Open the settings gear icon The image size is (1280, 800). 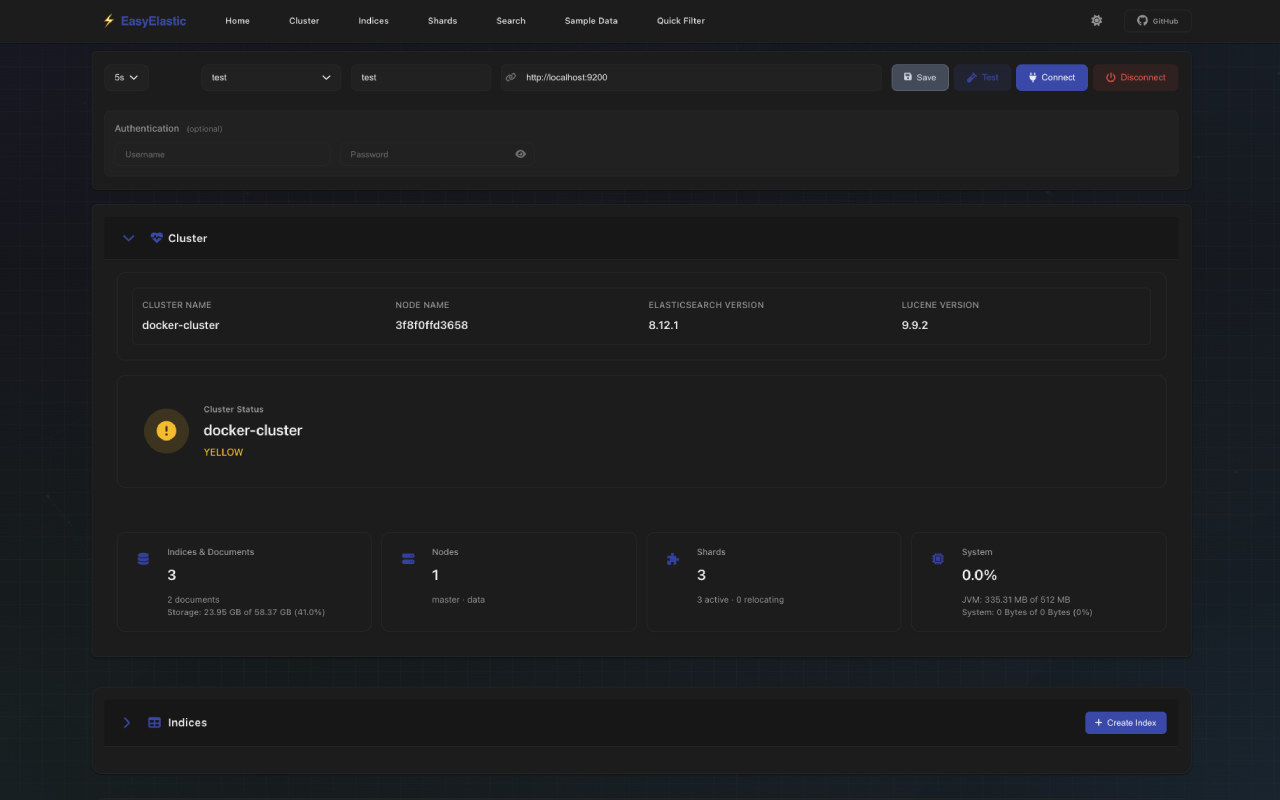tap(1096, 20)
